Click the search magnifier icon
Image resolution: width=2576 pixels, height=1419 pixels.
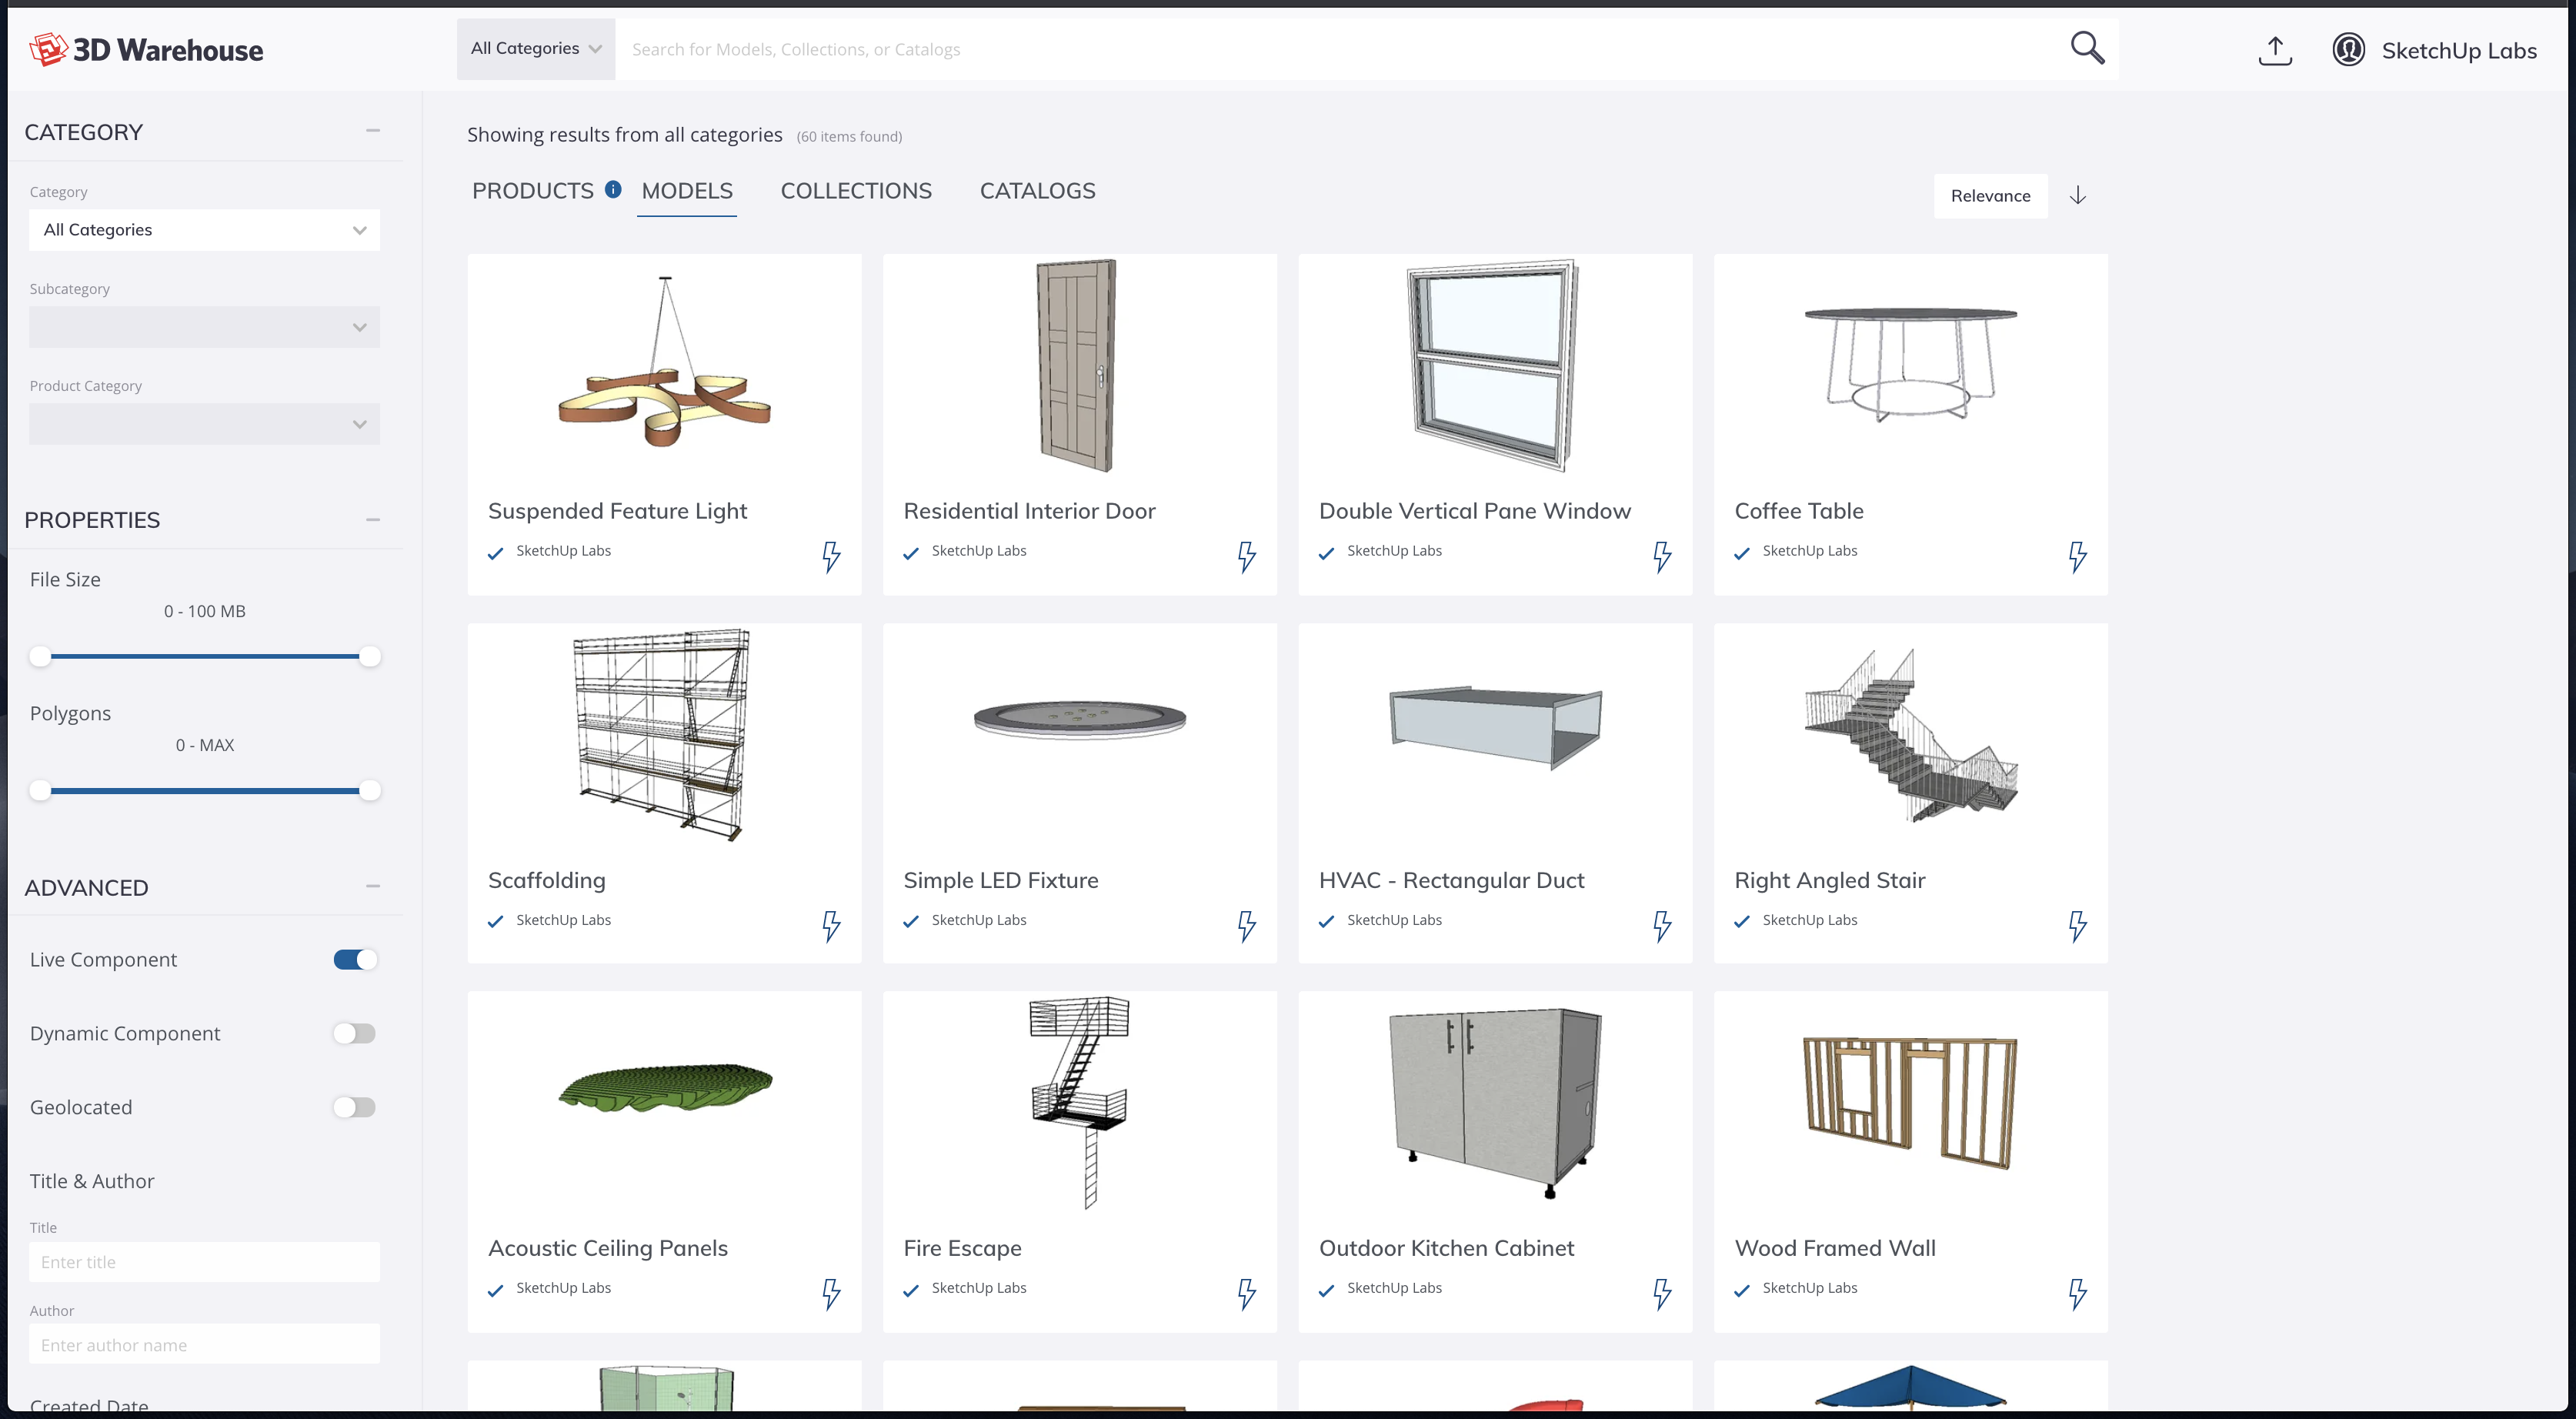pos(2087,48)
